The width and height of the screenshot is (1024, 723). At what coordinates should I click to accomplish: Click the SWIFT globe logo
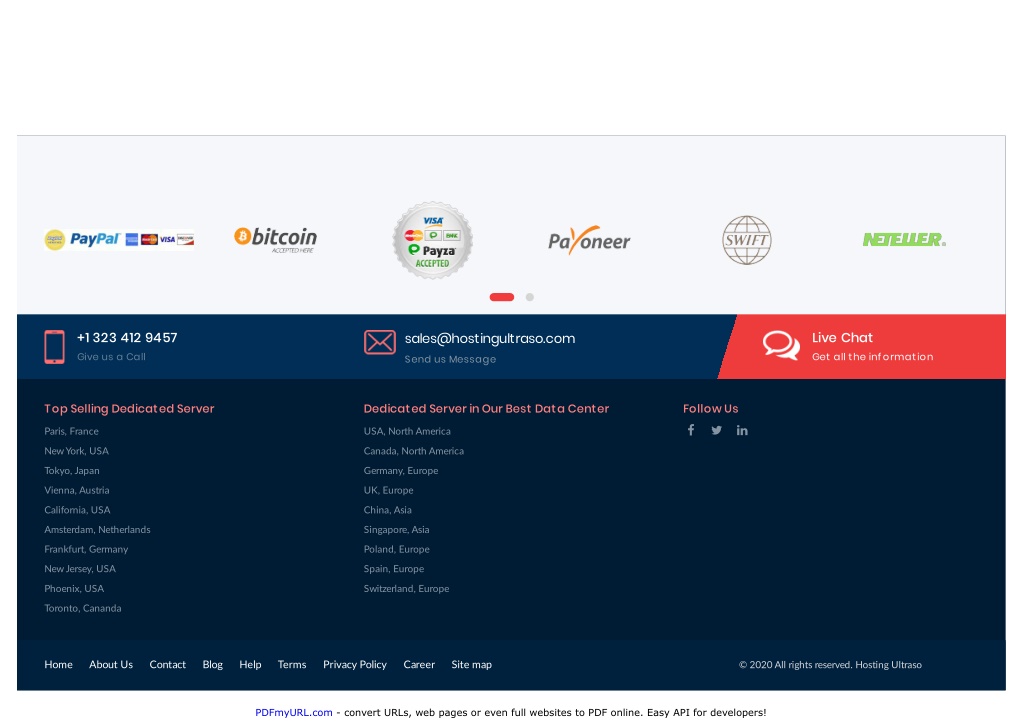[x=746, y=240]
